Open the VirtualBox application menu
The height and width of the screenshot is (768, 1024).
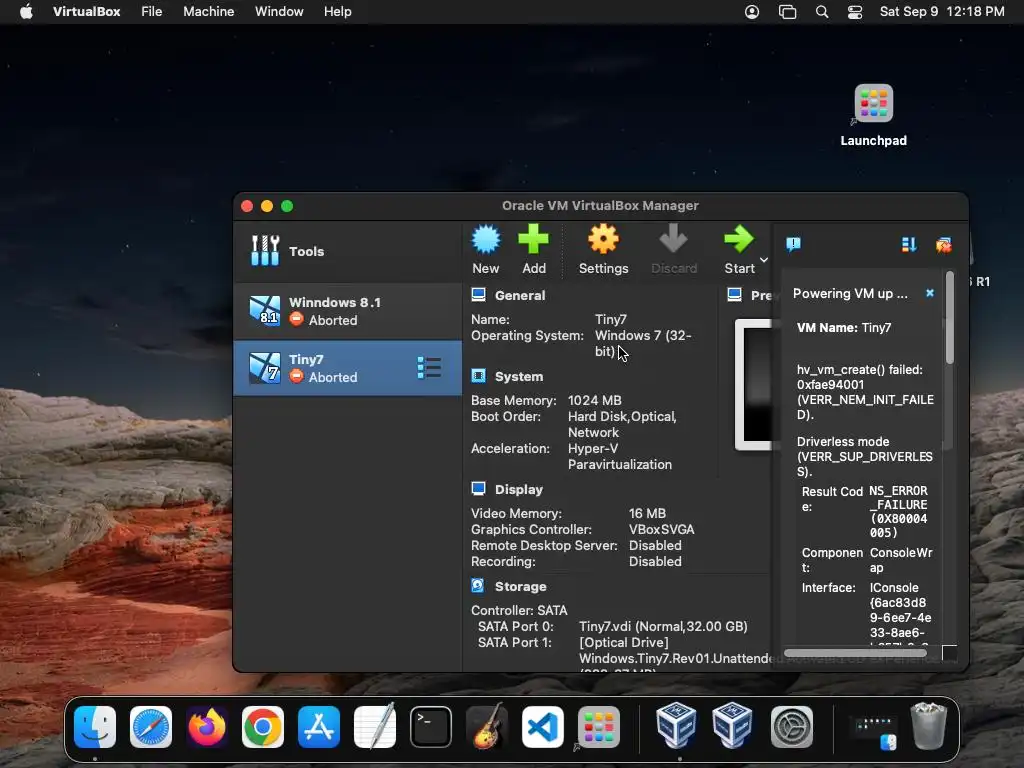[x=86, y=12]
